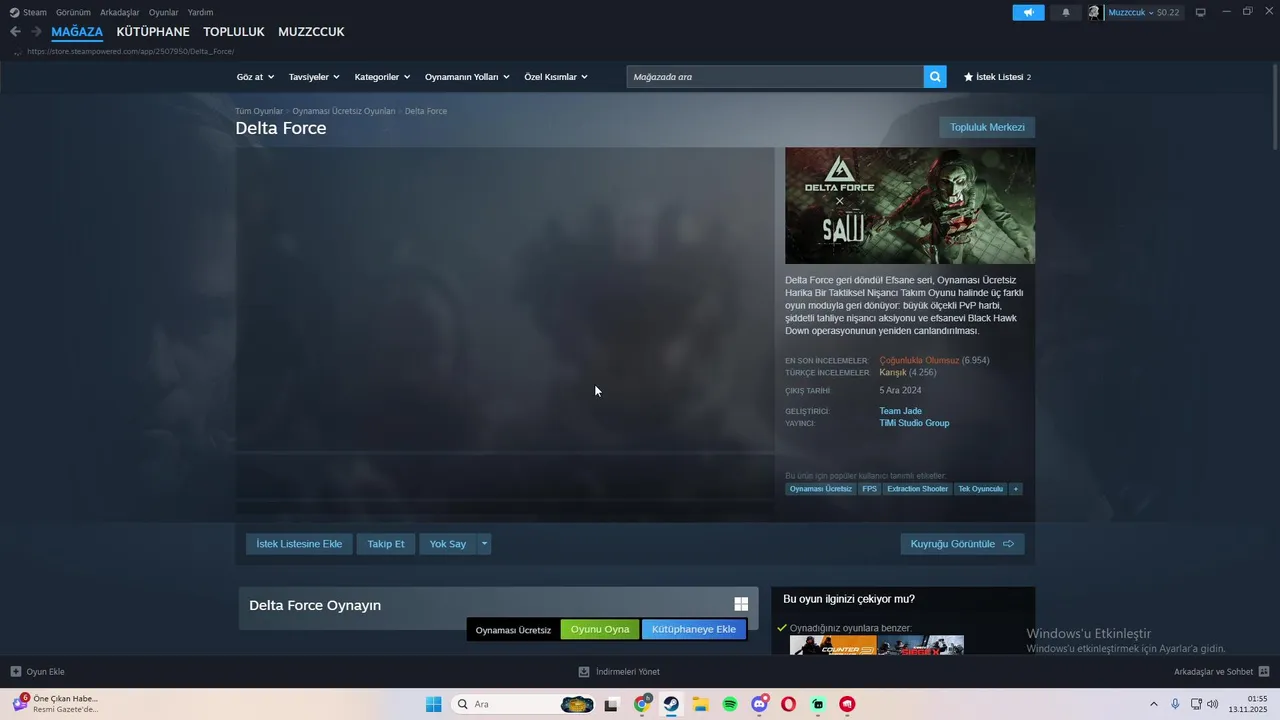Expand the Tavsiyeler dropdown
The height and width of the screenshot is (720, 1280).
click(314, 76)
